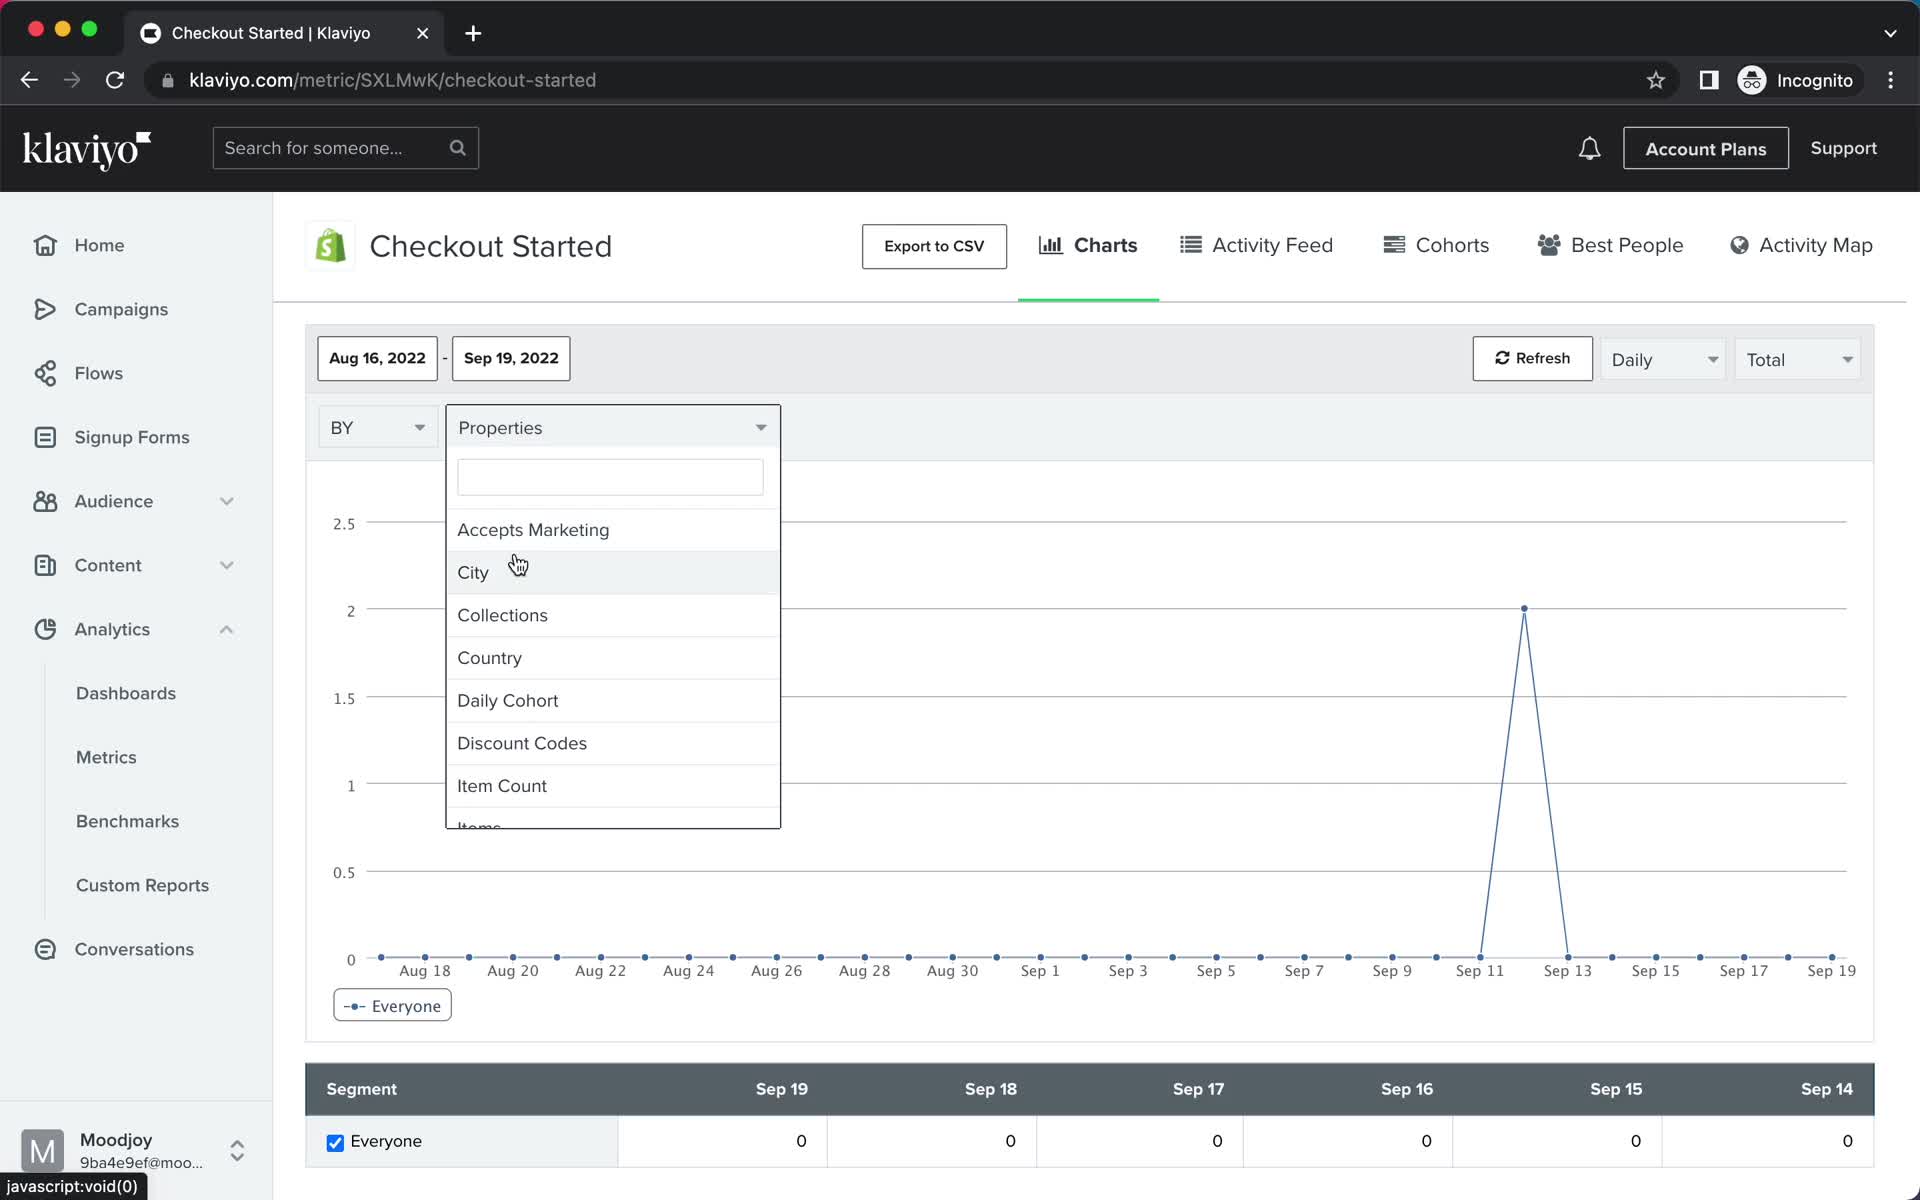Uncheck the Everyone segment checkbox
The height and width of the screenshot is (1200, 1920).
335,1142
